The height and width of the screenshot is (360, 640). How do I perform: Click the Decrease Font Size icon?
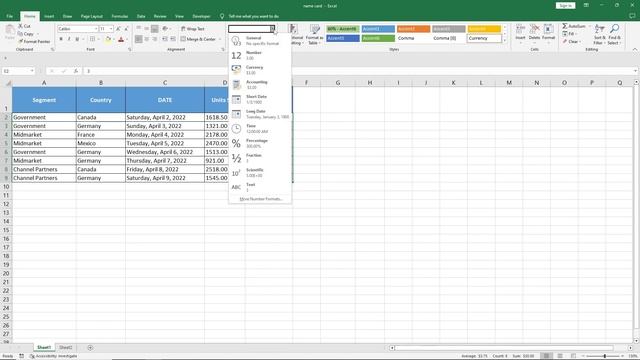point(126,29)
